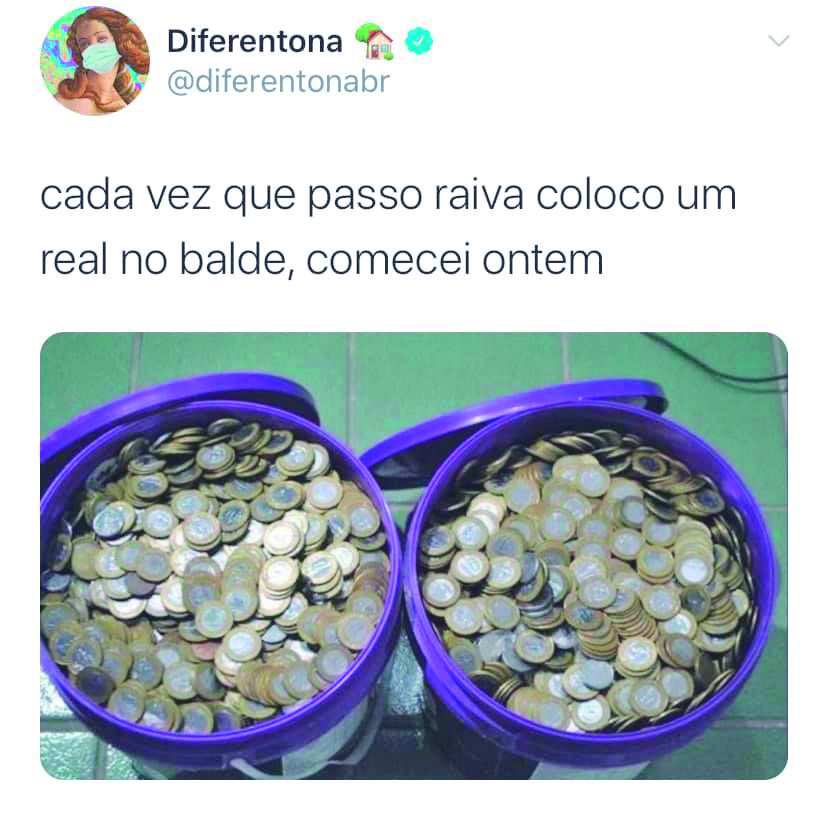Open the Diferentona profile avatar
The image size is (828, 822).
(95, 61)
